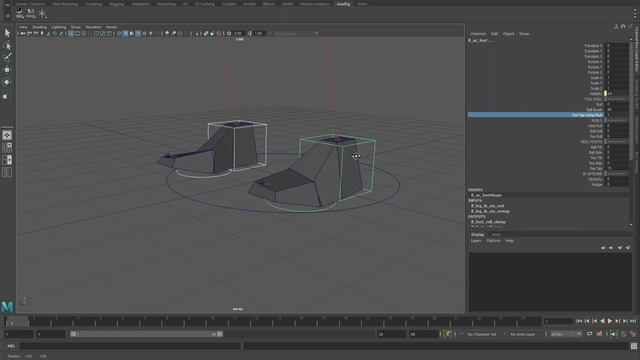The width and height of the screenshot is (640, 360).
Task: Open the Layers menu in Layer Editor
Action: [476, 241]
